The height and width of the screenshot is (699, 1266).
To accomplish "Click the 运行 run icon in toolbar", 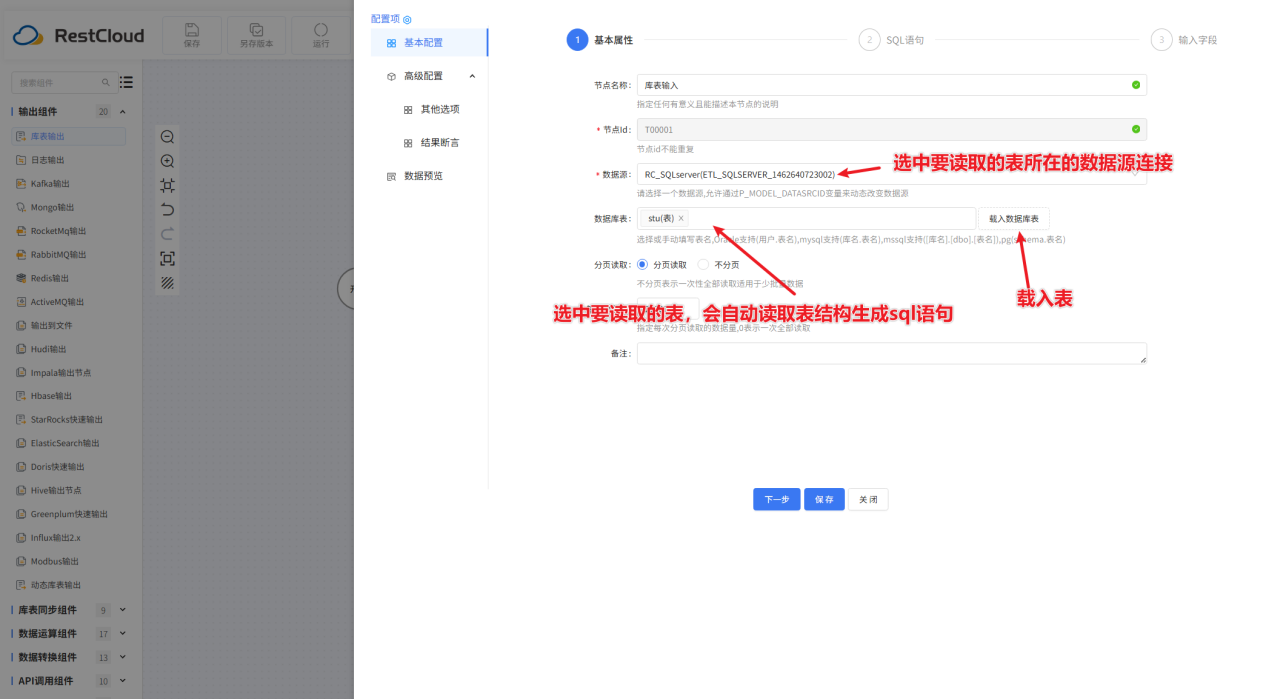I will (321, 30).
